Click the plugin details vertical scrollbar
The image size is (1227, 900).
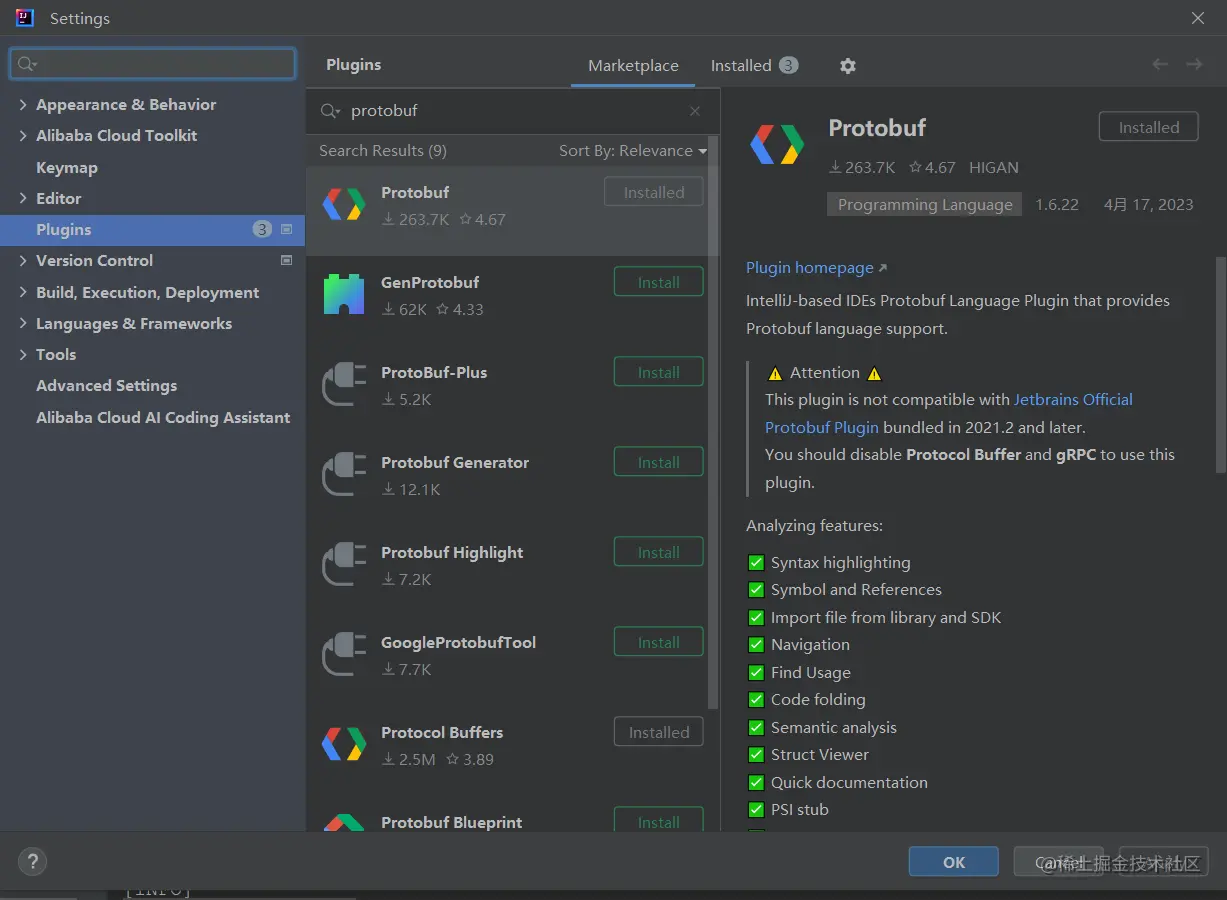tap(1220, 365)
